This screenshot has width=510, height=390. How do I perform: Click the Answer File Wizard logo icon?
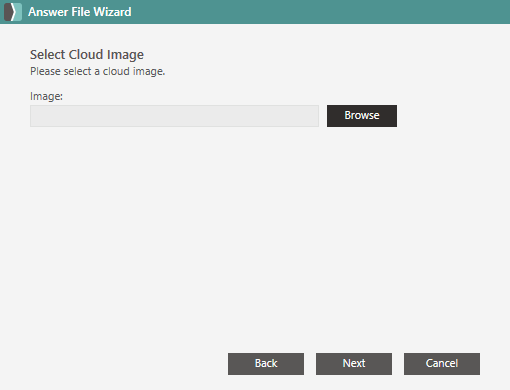[x=13, y=12]
